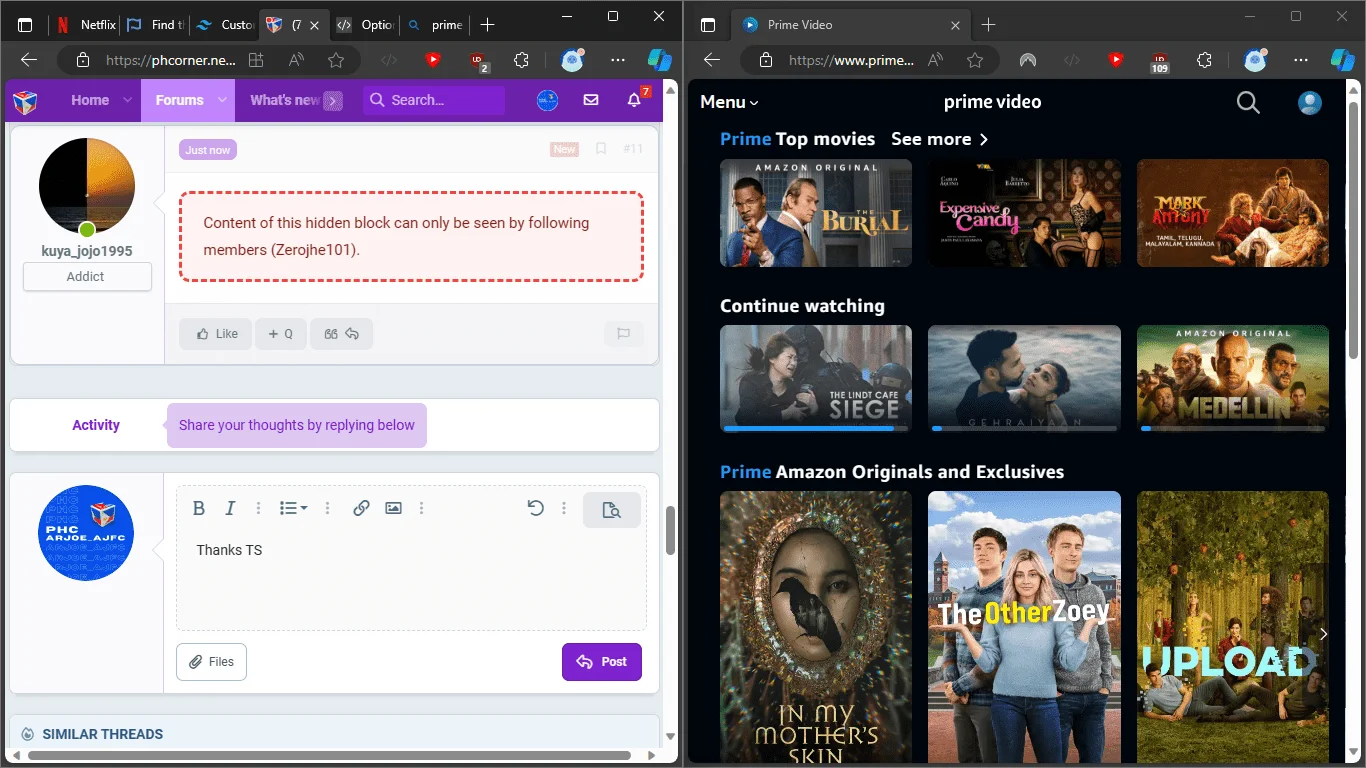Toggle preview mode in reply editor

tap(612, 510)
